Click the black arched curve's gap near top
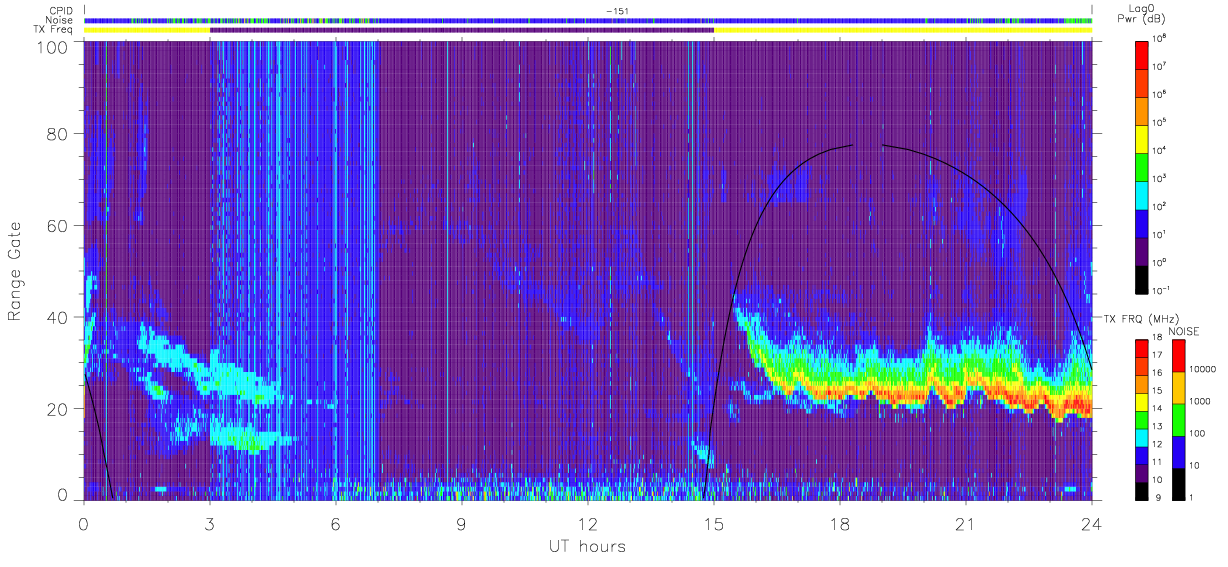This screenshot has height=567, width=1228. pyautogui.click(x=867, y=146)
